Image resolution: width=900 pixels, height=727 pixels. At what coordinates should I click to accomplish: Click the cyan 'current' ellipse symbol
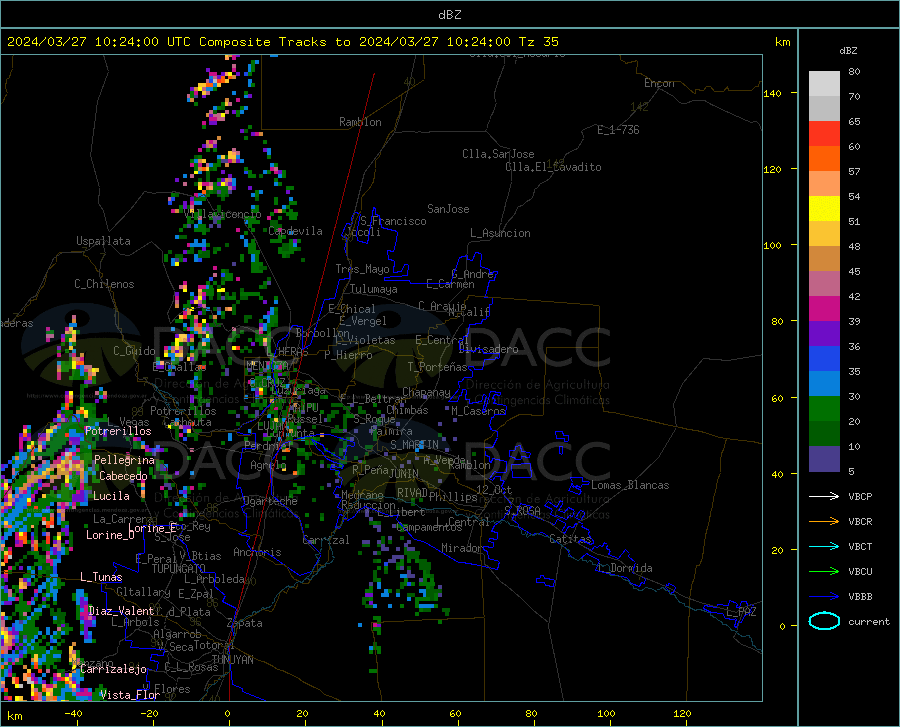824,621
